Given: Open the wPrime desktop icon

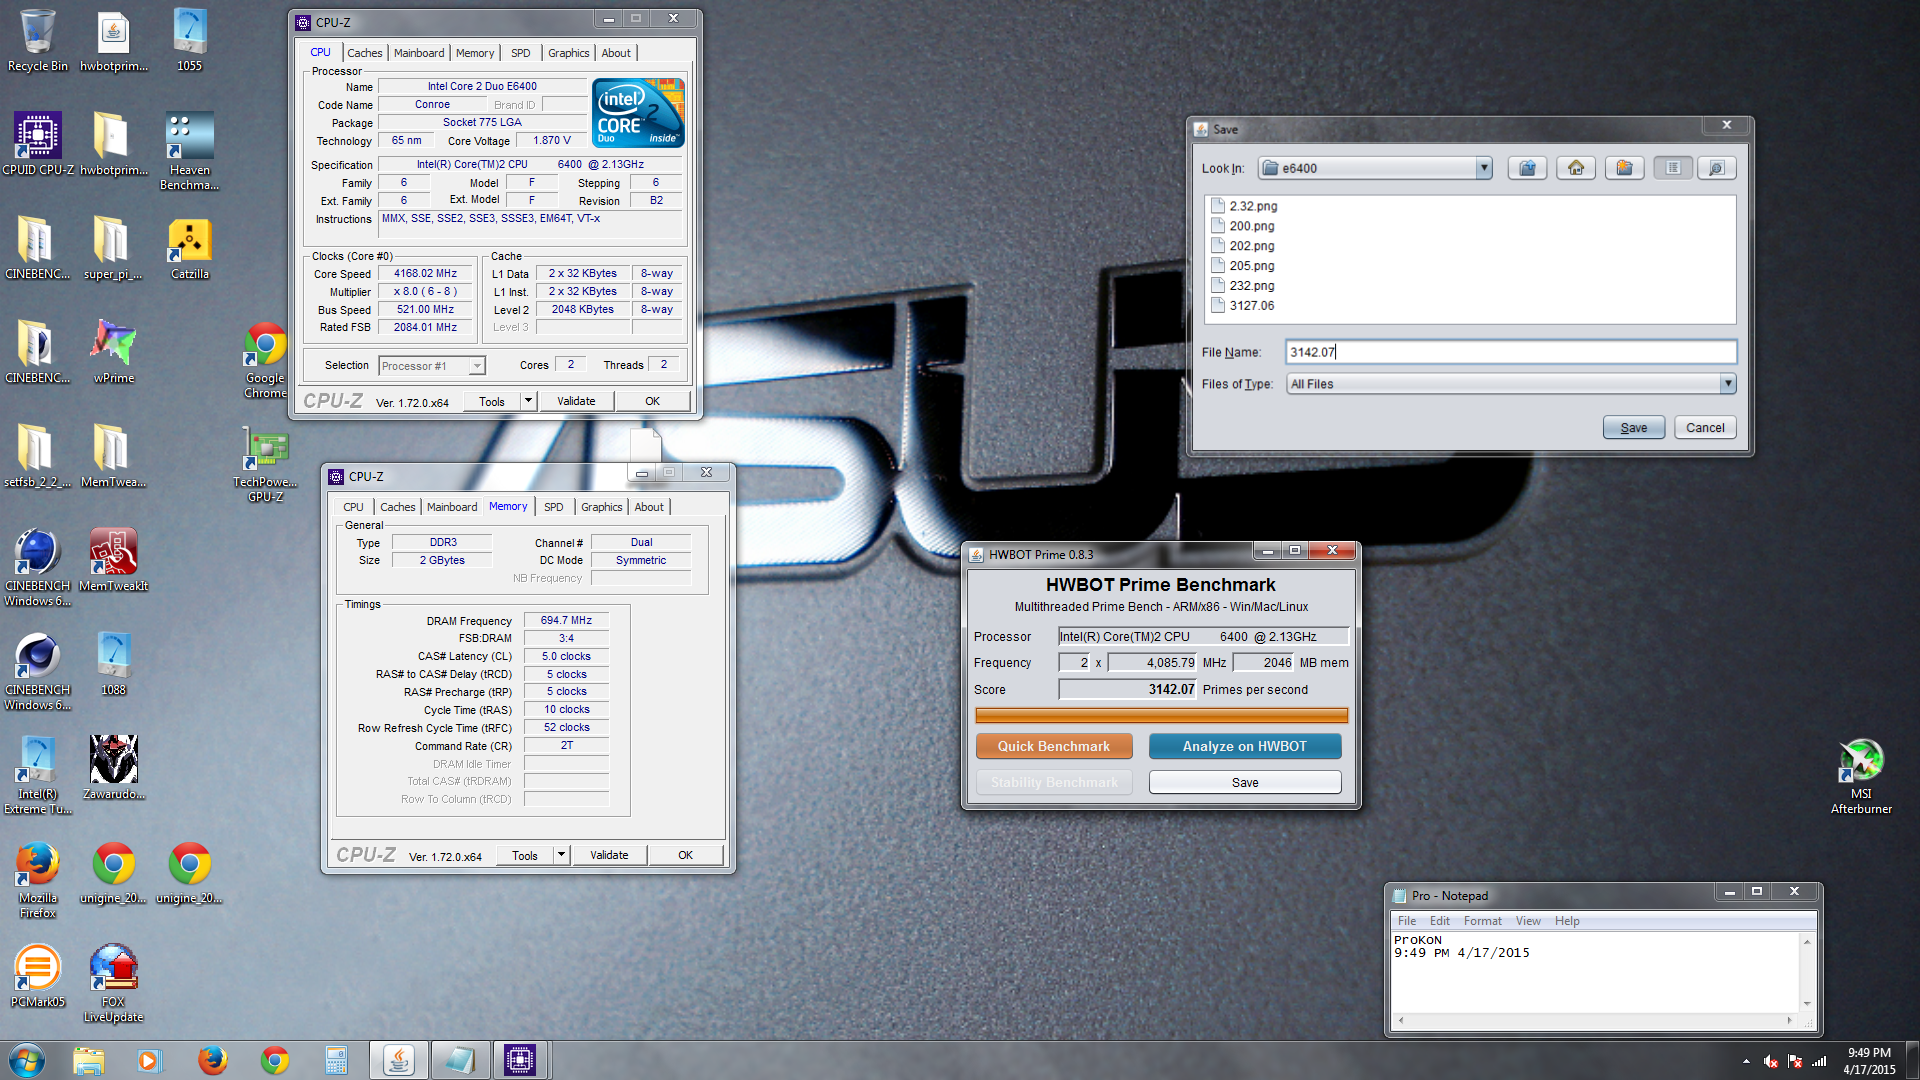Looking at the screenshot, I should [113, 352].
